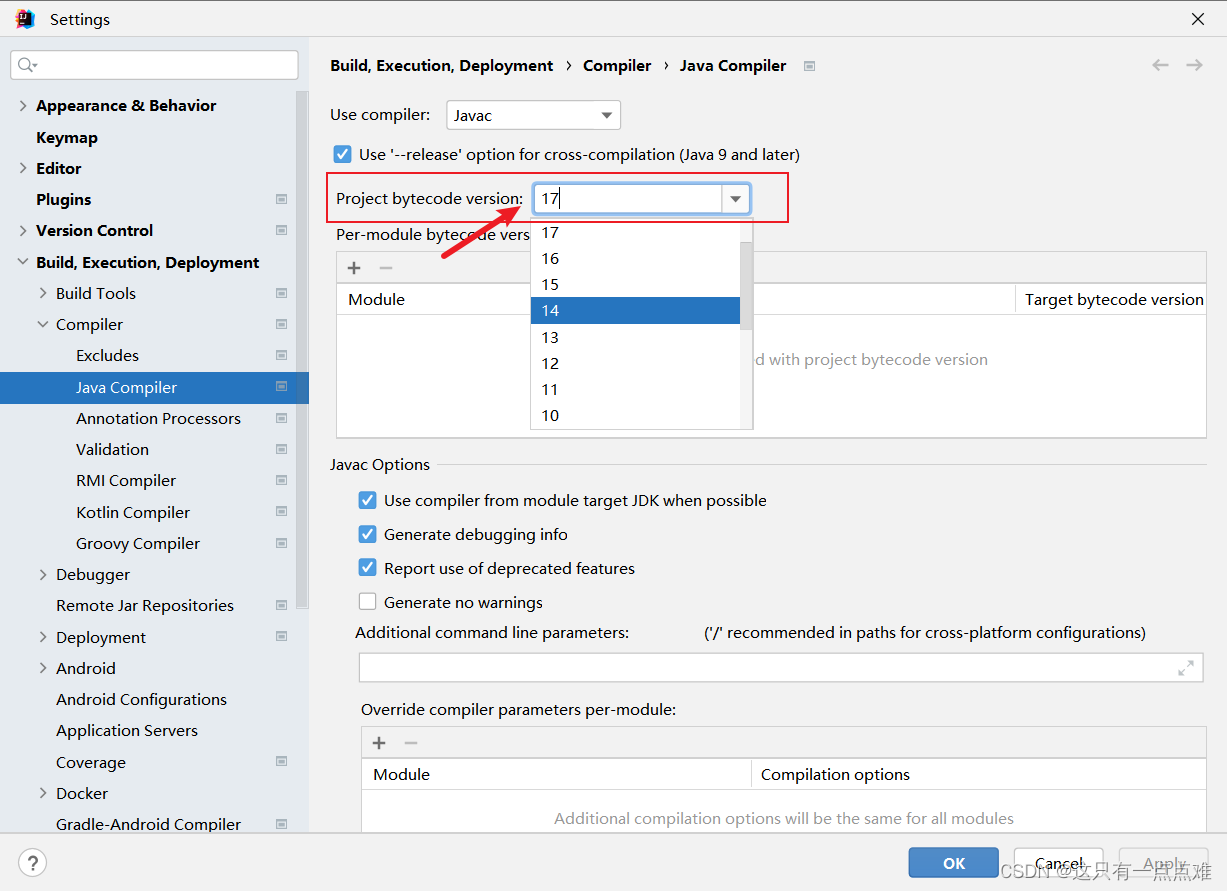Add a per-module bytecode version entry
Image resolution: width=1227 pixels, height=891 pixels.
tap(354, 268)
